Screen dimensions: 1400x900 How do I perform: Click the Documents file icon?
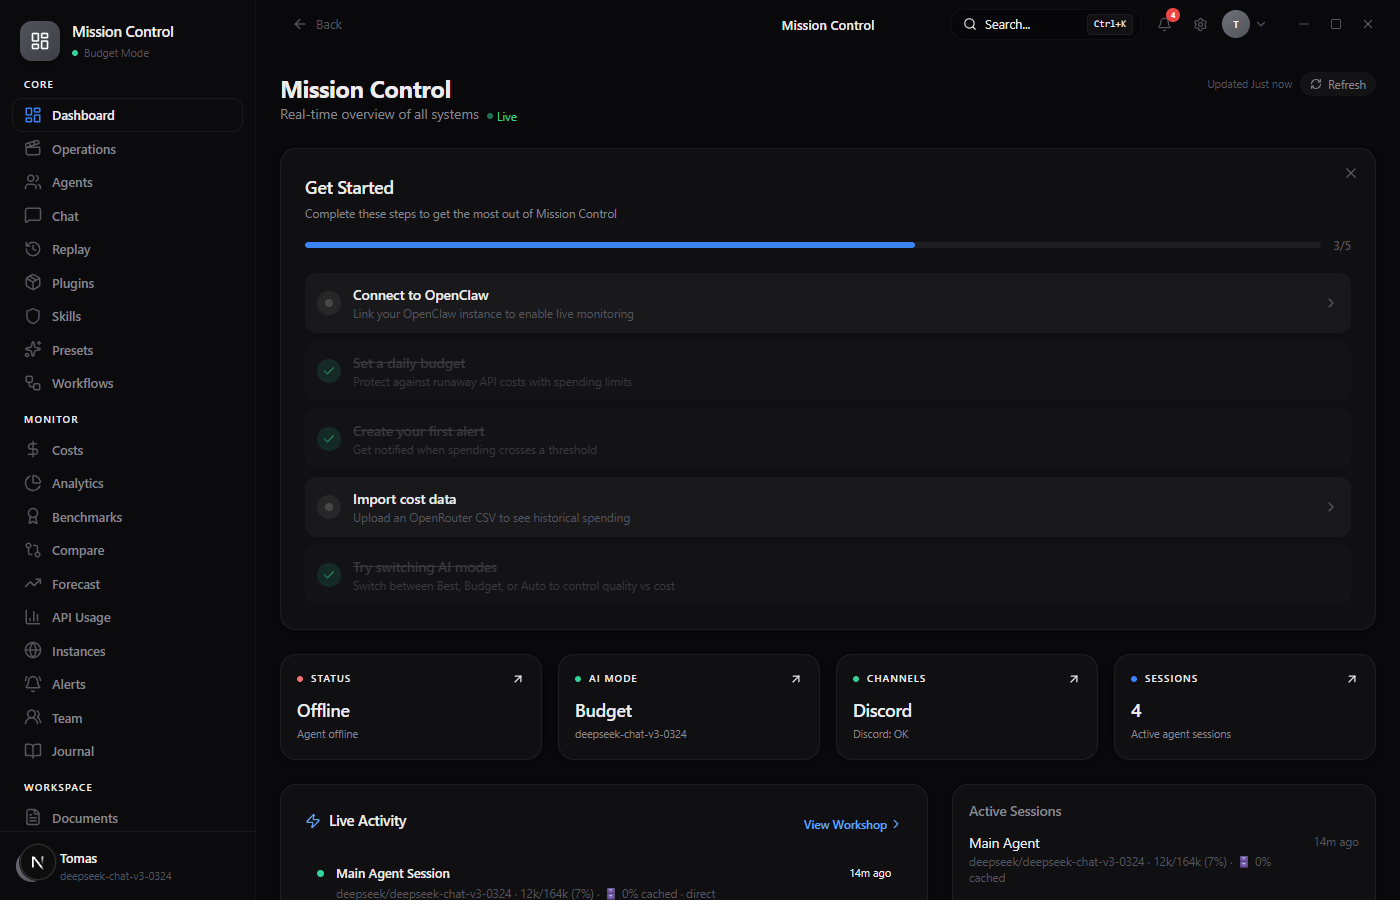point(33,818)
